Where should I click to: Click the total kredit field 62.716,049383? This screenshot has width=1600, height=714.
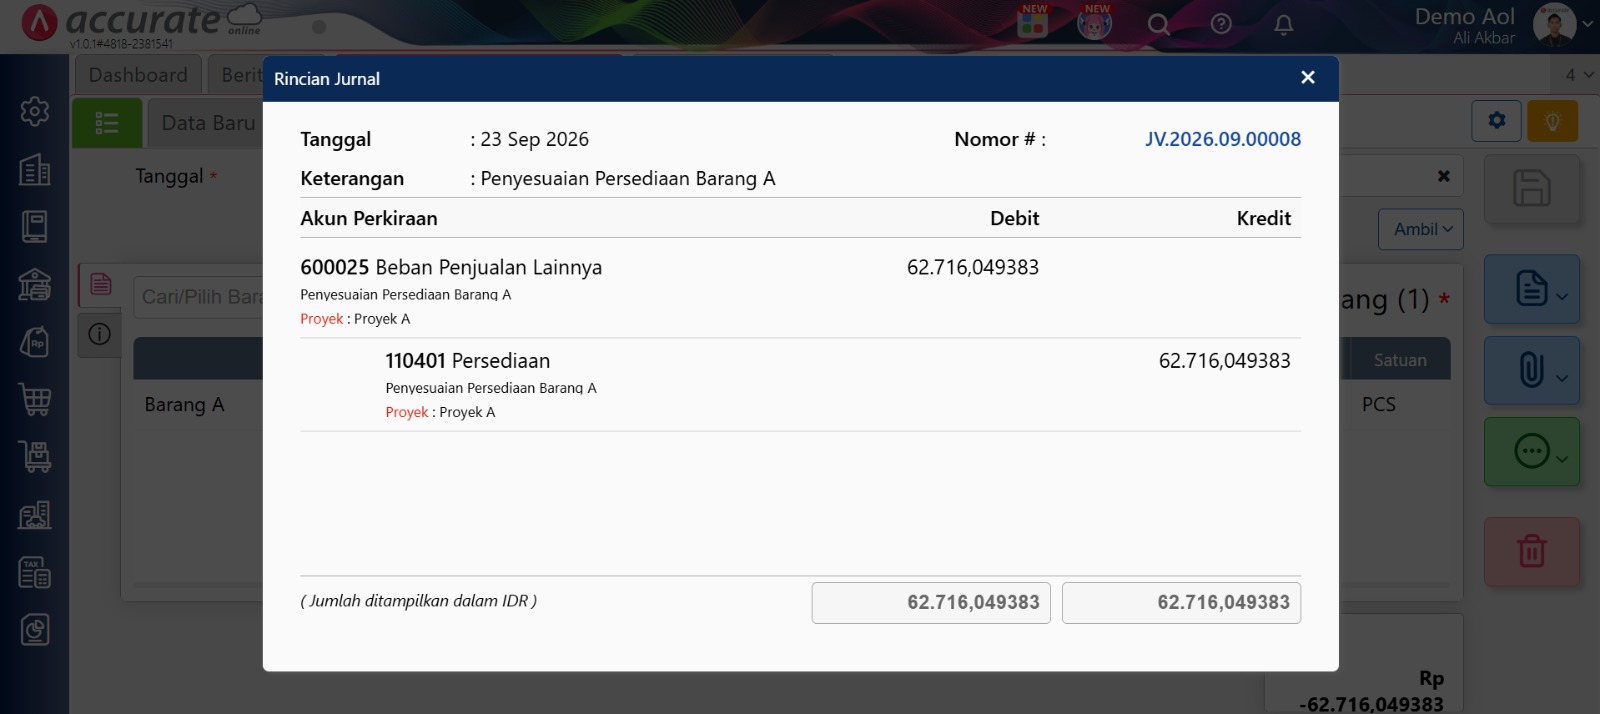(1181, 603)
